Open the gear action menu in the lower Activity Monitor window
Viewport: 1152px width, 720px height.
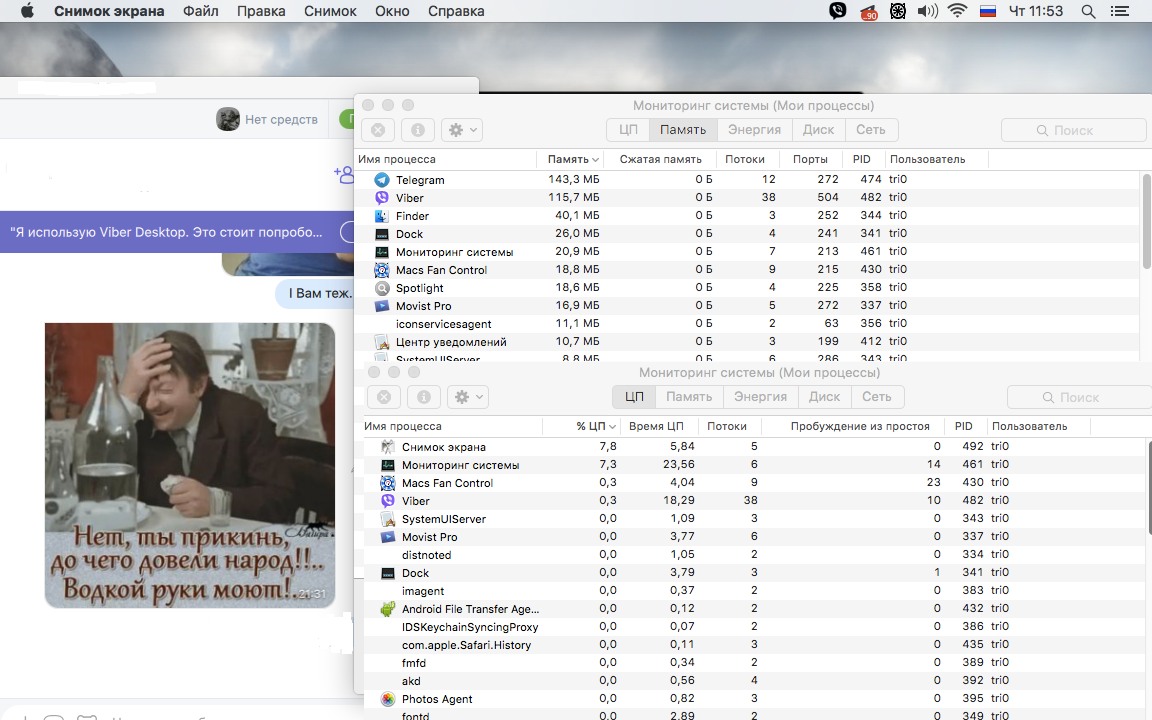point(467,397)
